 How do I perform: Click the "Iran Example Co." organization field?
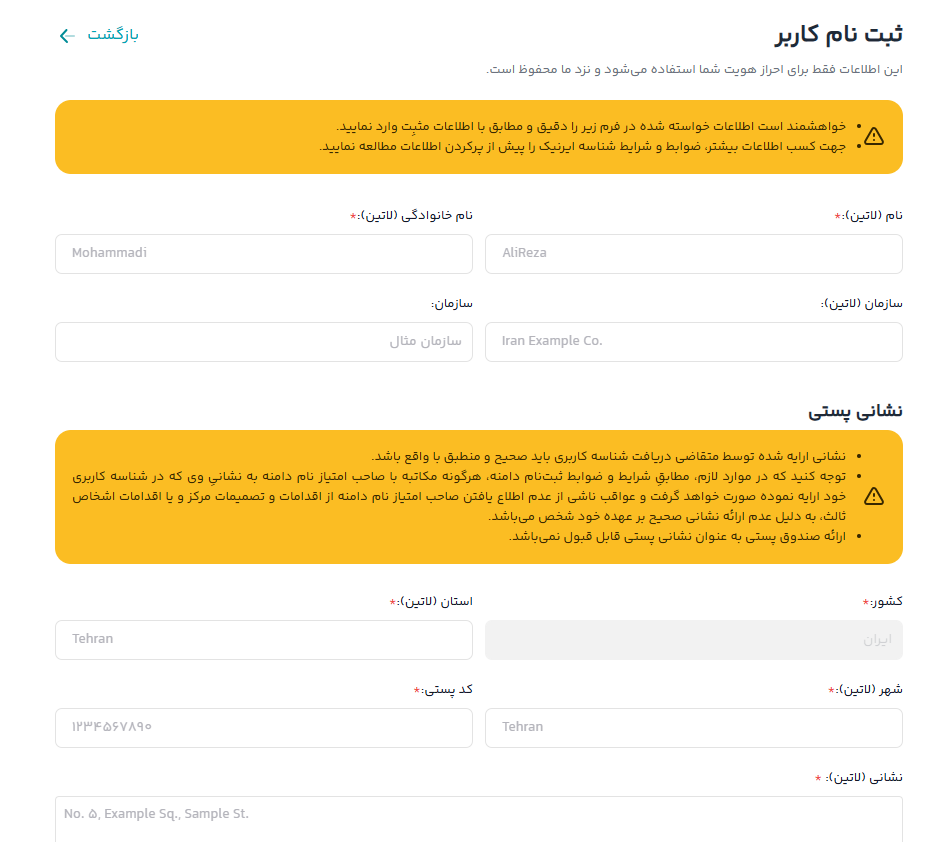(693, 342)
